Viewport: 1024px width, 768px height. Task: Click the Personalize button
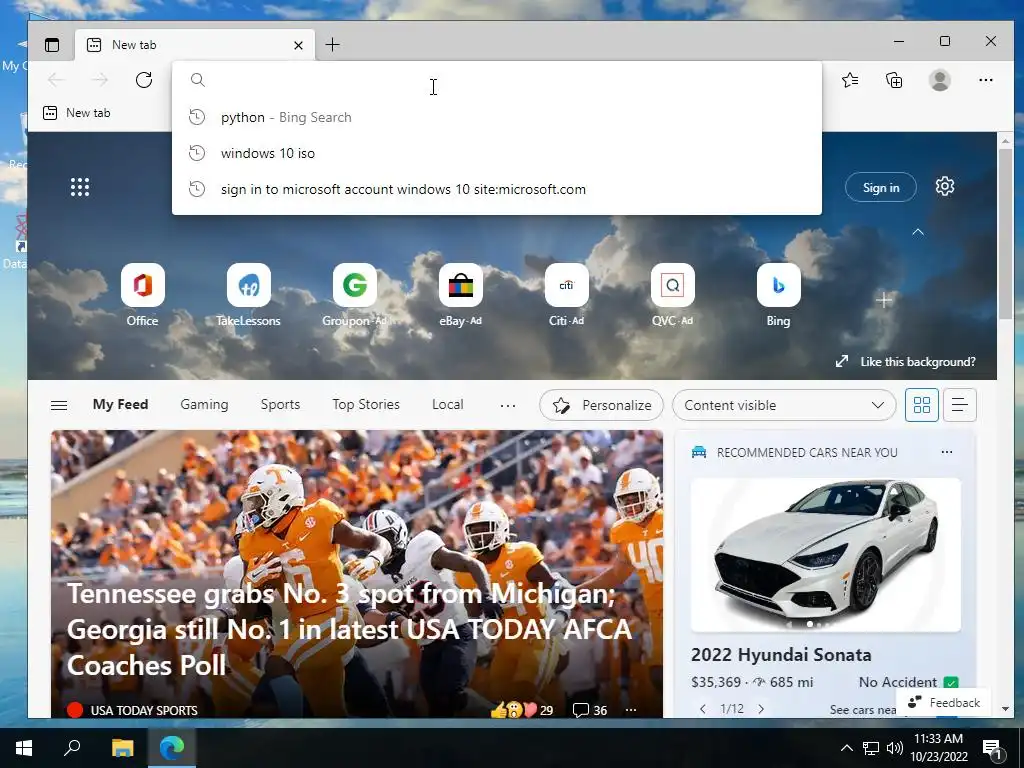tap(601, 405)
